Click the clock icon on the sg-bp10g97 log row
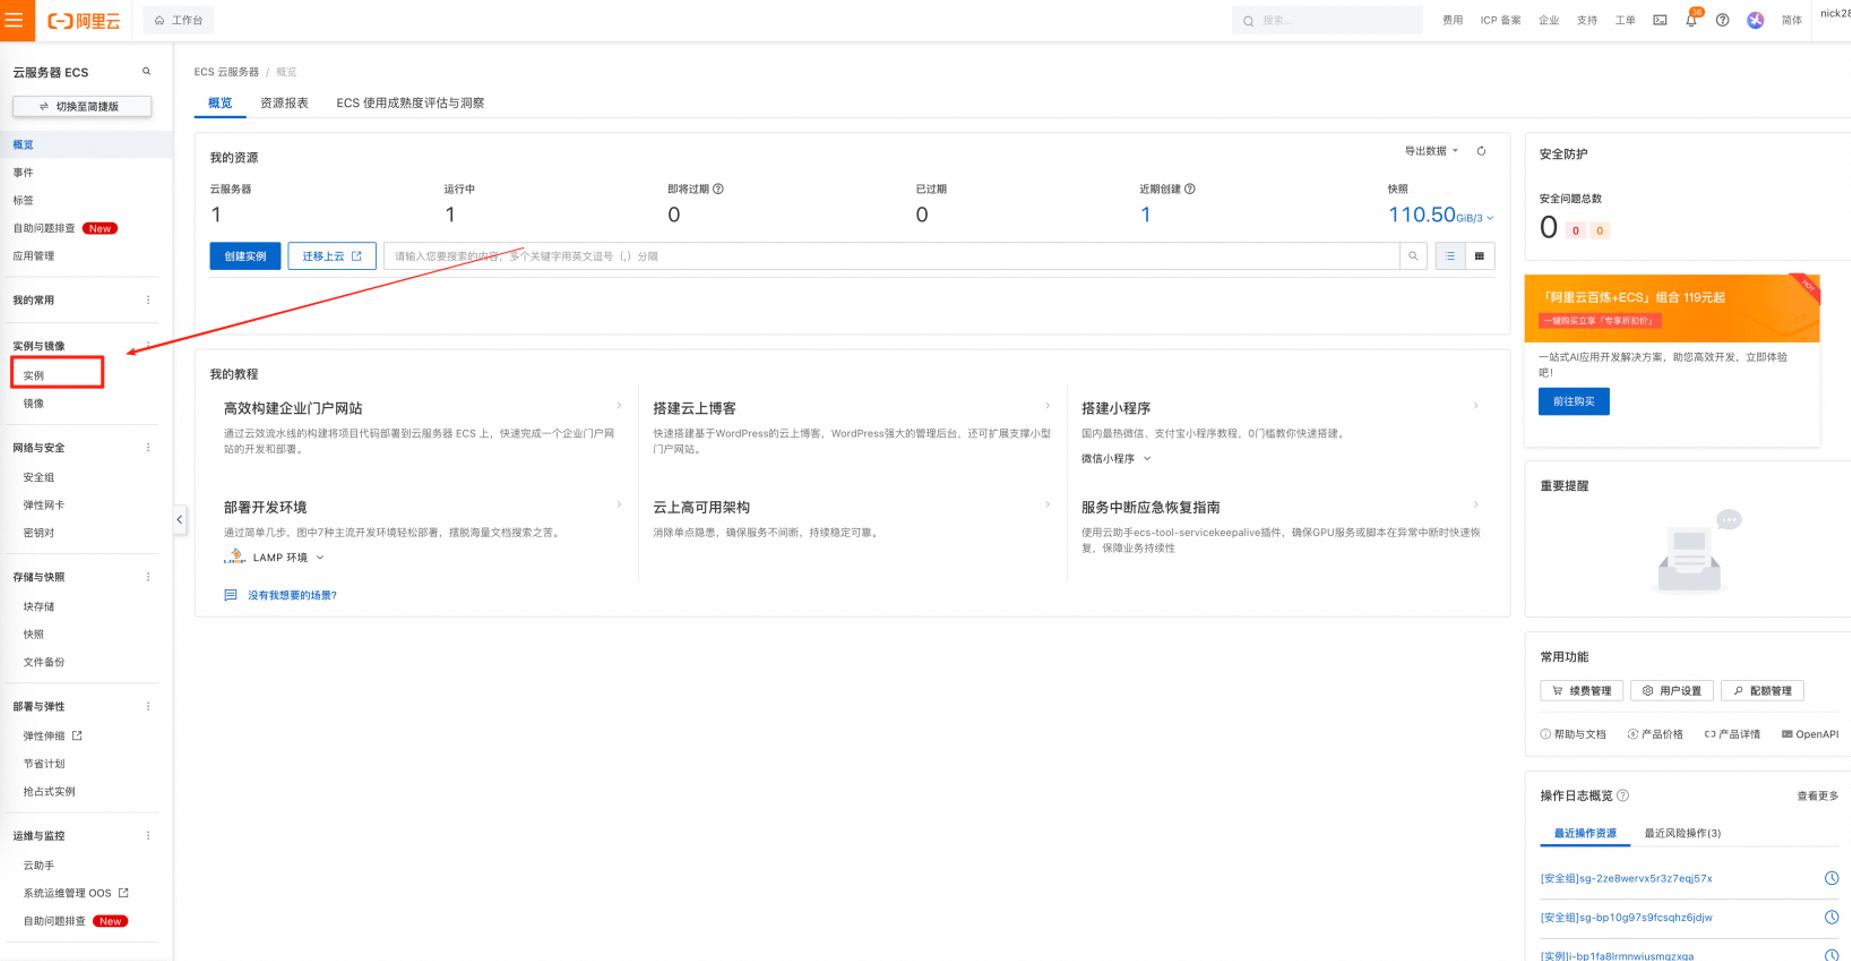Image resolution: width=1851 pixels, height=961 pixels. tap(1831, 917)
